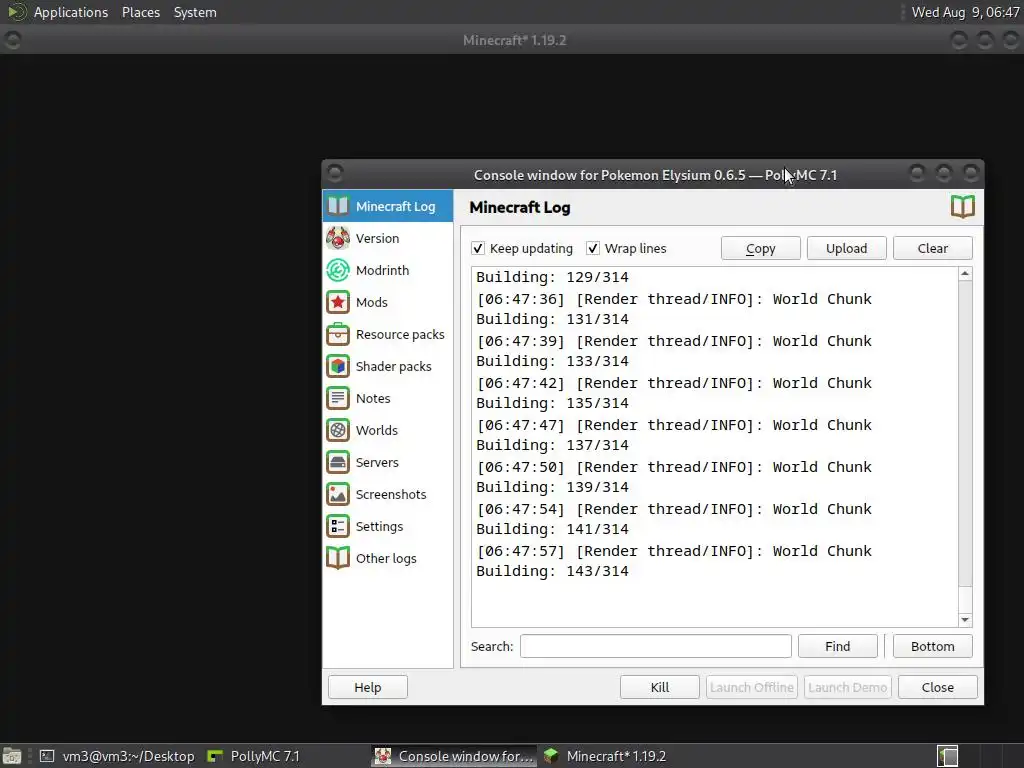Click the Mods star icon
Image resolution: width=1024 pixels, height=768 pixels.
338,302
